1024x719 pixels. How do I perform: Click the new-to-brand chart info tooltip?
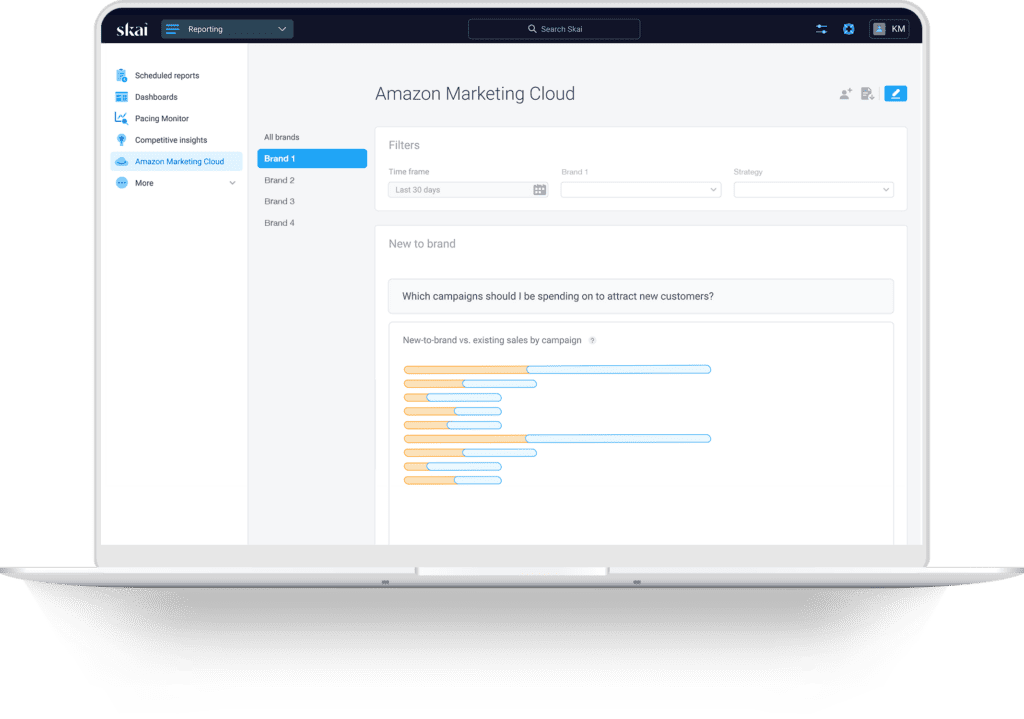[x=592, y=340]
